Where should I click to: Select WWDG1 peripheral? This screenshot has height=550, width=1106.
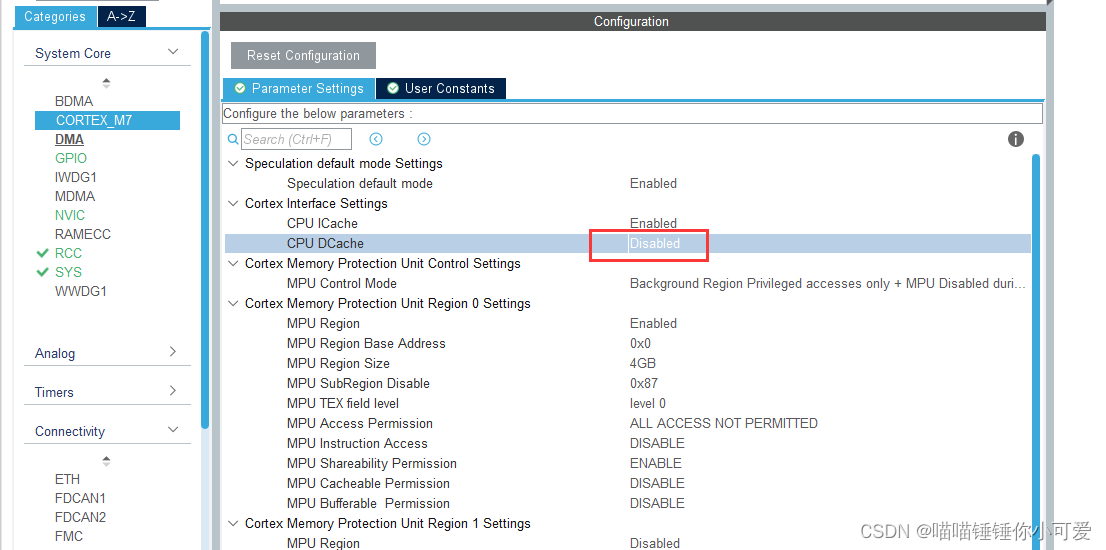[x=80, y=292]
